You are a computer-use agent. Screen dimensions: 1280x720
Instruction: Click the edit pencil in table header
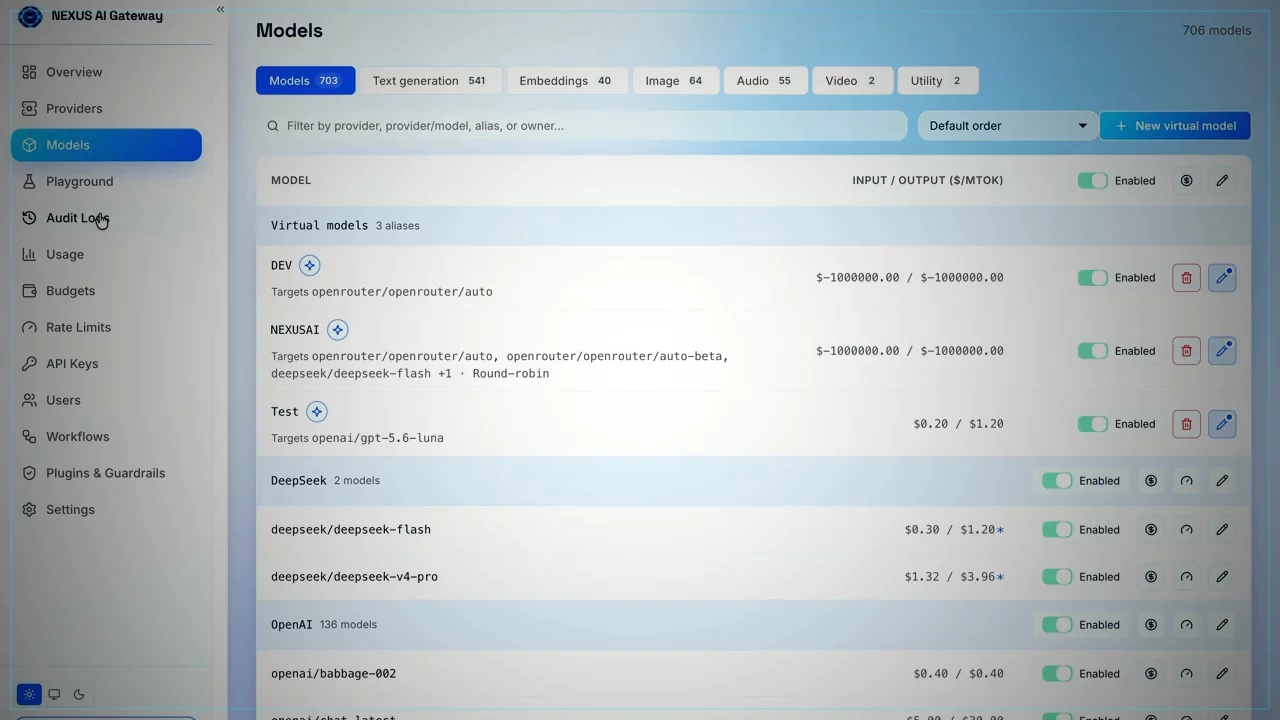pyautogui.click(x=1222, y=181)
